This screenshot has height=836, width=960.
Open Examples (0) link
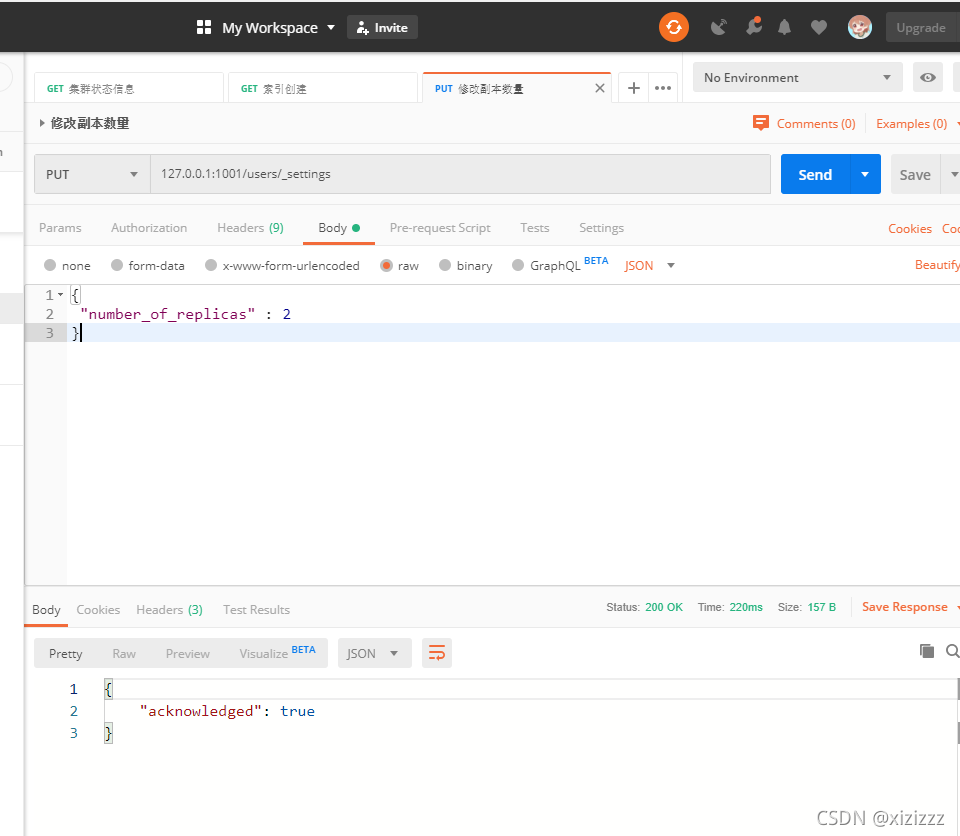pos(911,123)
